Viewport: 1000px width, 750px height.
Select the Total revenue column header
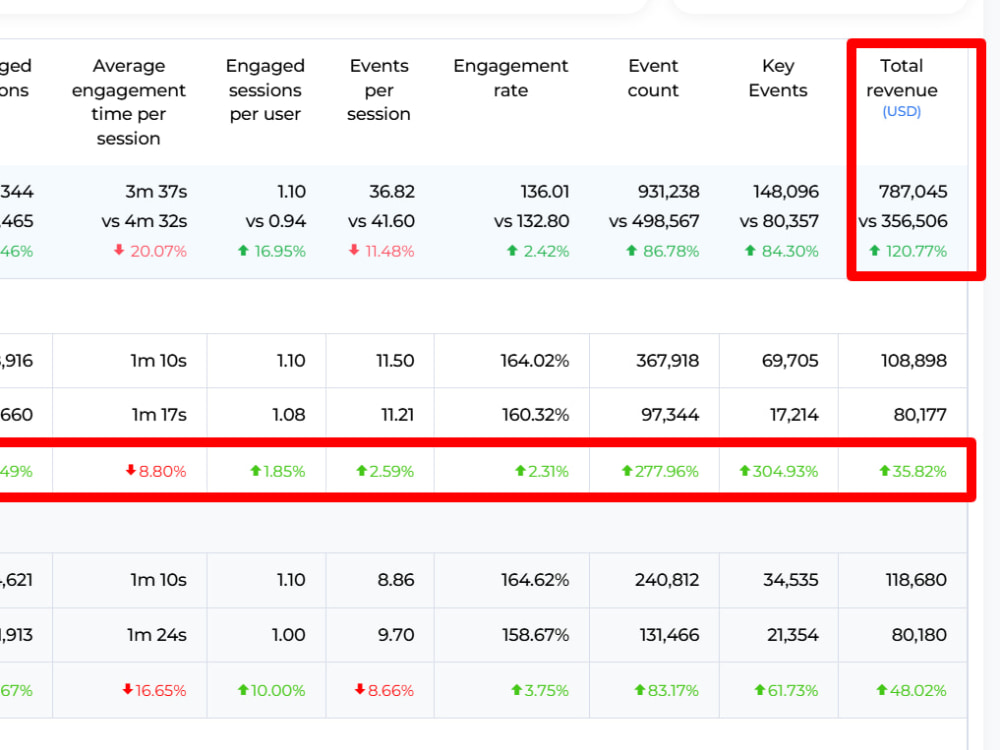[902, 78]
